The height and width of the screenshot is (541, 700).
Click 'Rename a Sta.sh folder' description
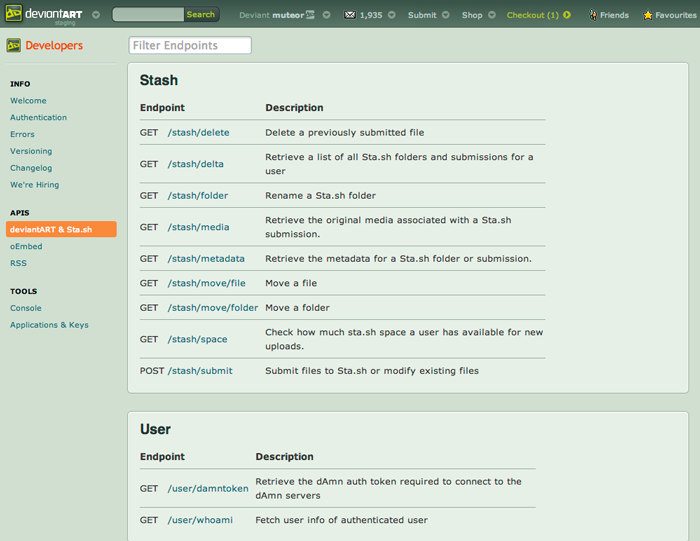click(321, 196)
